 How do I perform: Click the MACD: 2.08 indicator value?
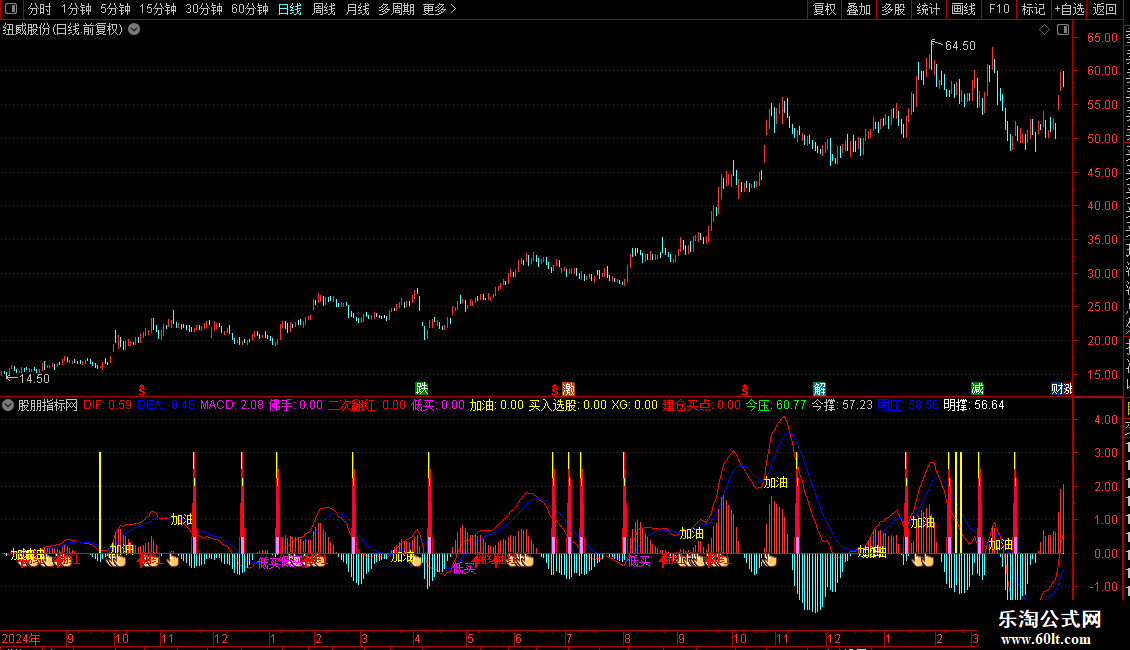pos(232,405)
